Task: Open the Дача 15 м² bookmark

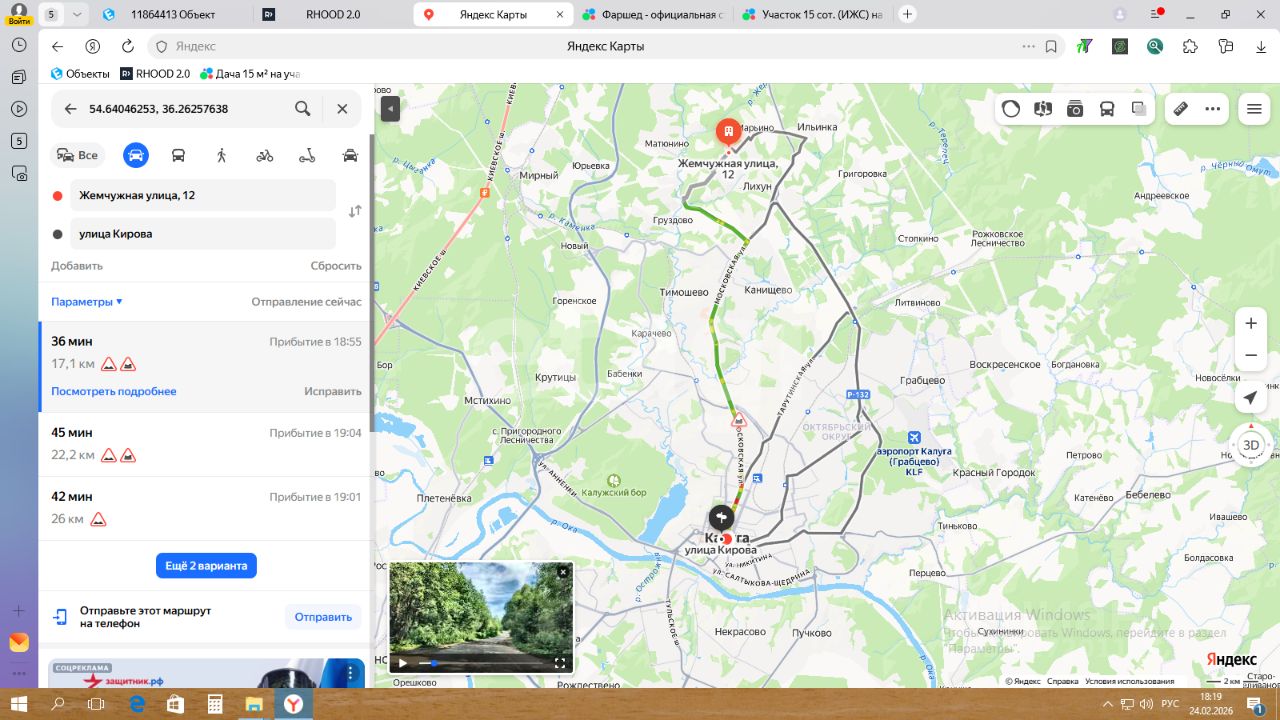Action: tap(250, 74)
